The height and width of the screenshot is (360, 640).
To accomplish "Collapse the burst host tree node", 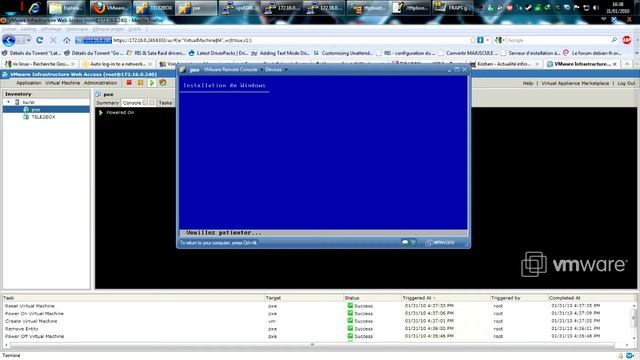I will 9,102.
